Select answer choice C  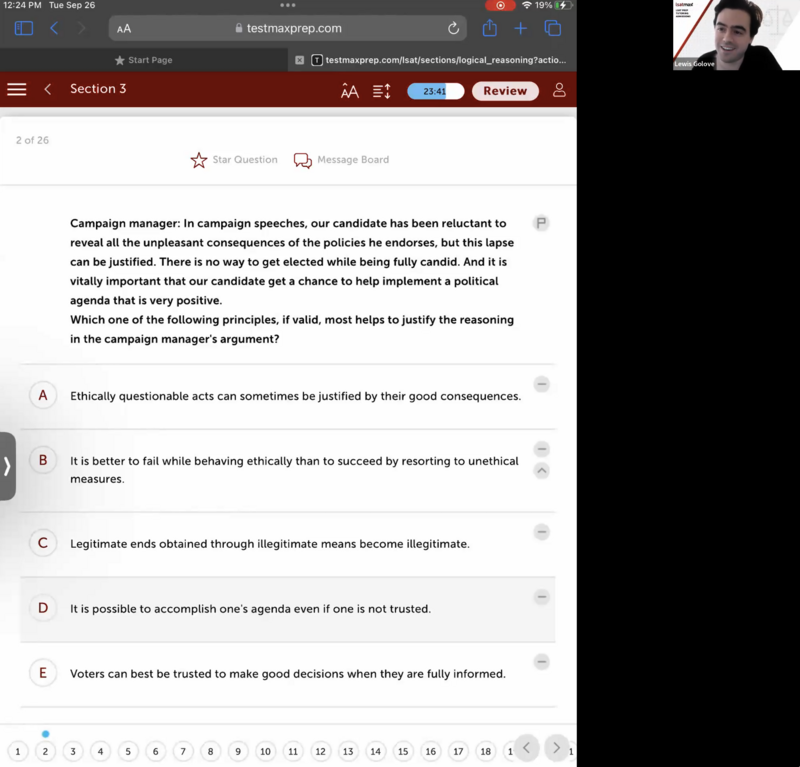point(43,543)
